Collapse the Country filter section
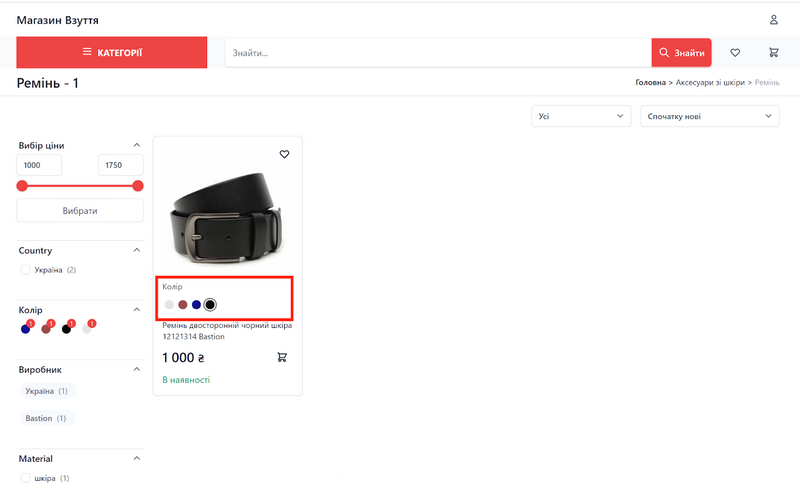This screenshot has height=494, width=800. (x=137, y=250)
